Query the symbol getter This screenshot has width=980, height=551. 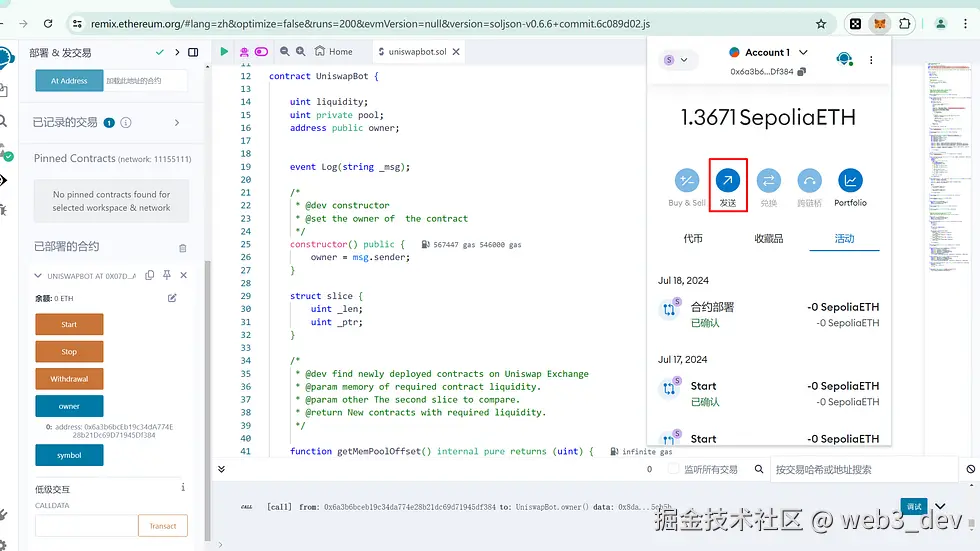tap(69, 455)
